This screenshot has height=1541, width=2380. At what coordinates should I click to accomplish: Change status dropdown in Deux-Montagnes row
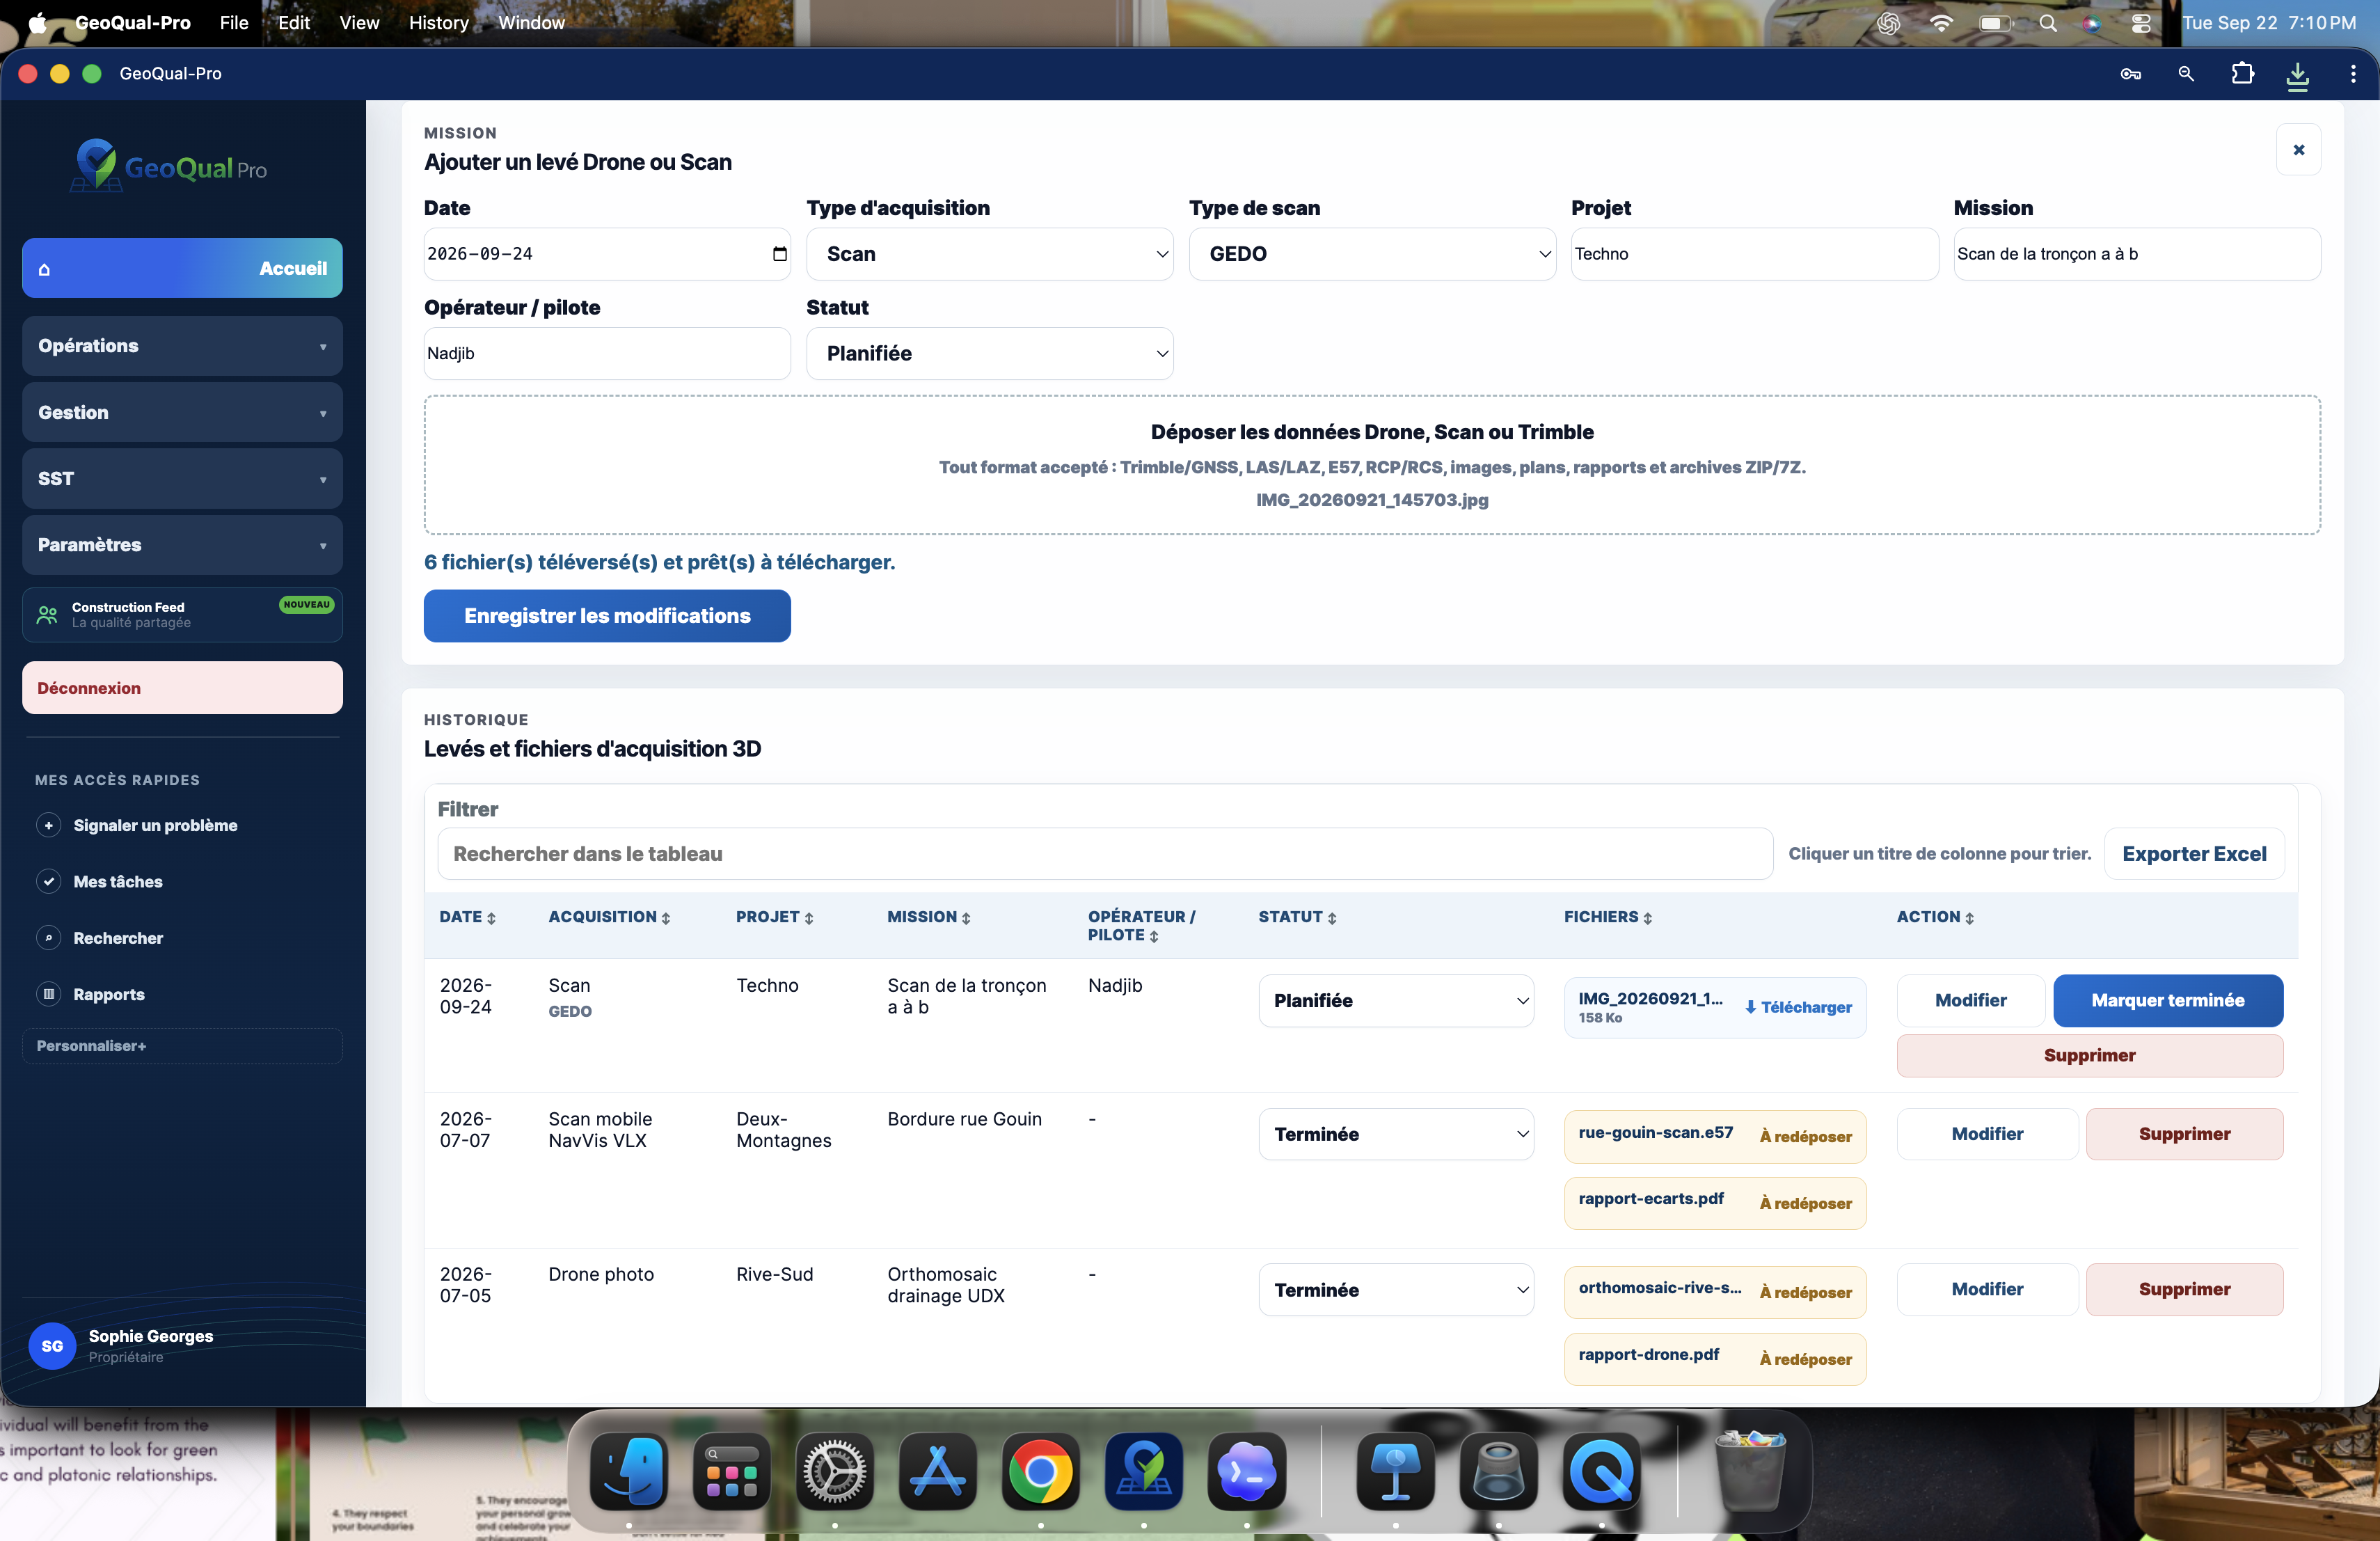click(x=1396, y=1134)
